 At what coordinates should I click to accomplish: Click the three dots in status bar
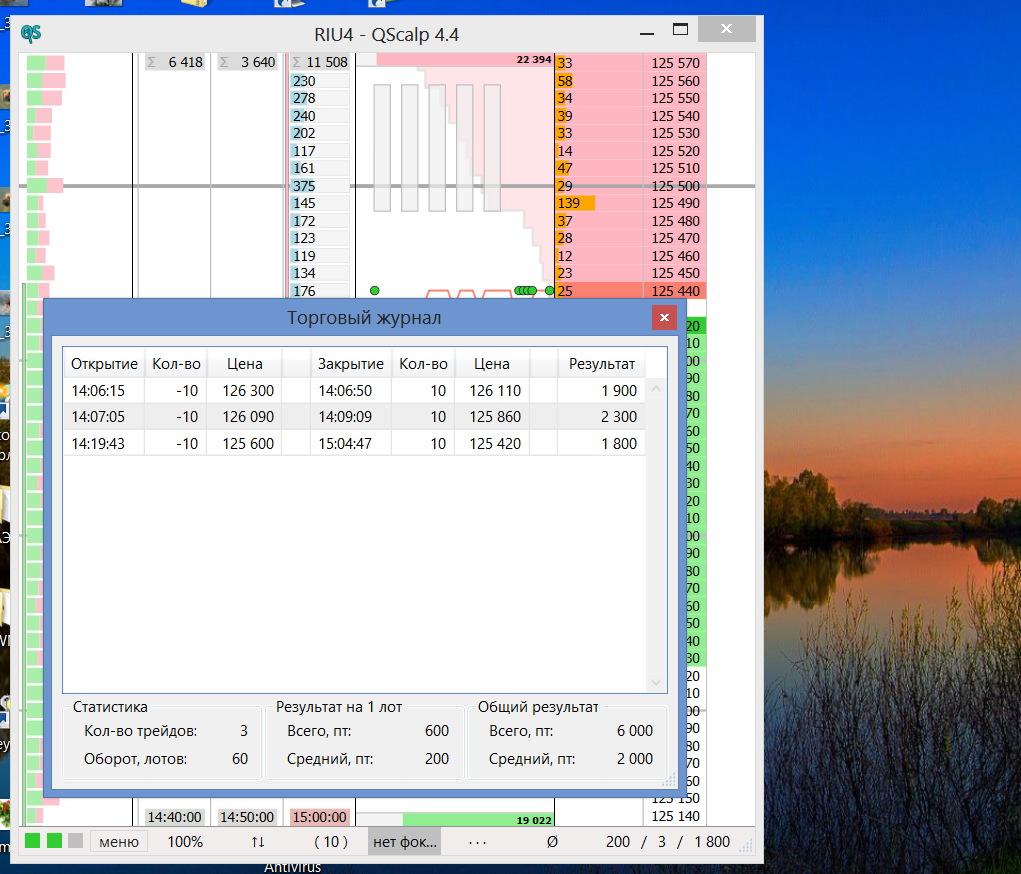[477, 842]
